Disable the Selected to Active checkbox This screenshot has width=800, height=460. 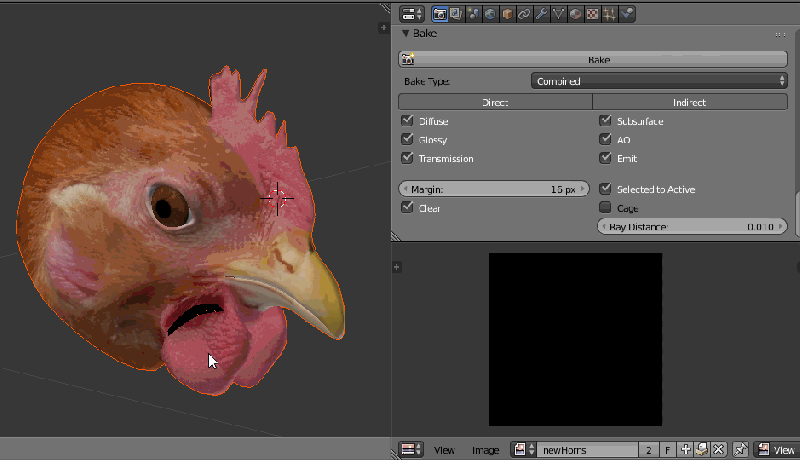tap(605, 189)
